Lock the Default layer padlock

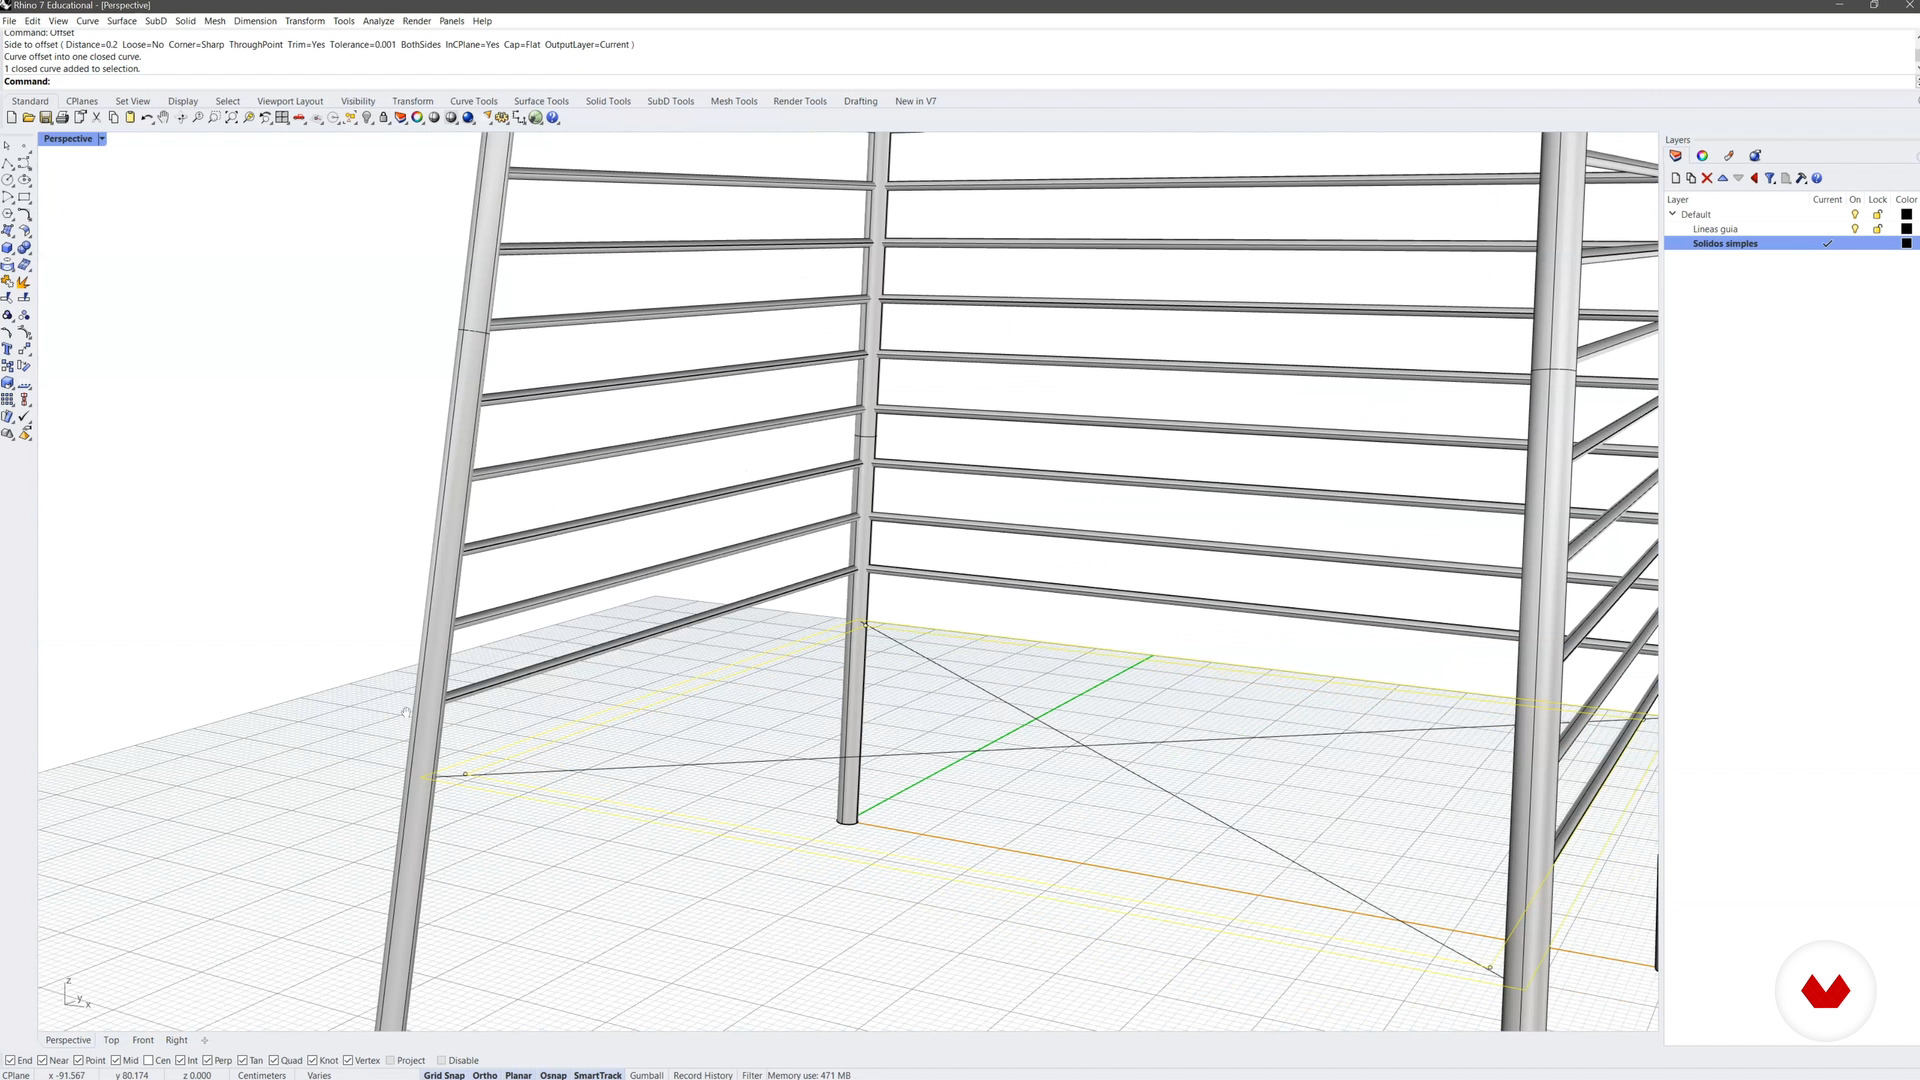tap(1878, 214)
